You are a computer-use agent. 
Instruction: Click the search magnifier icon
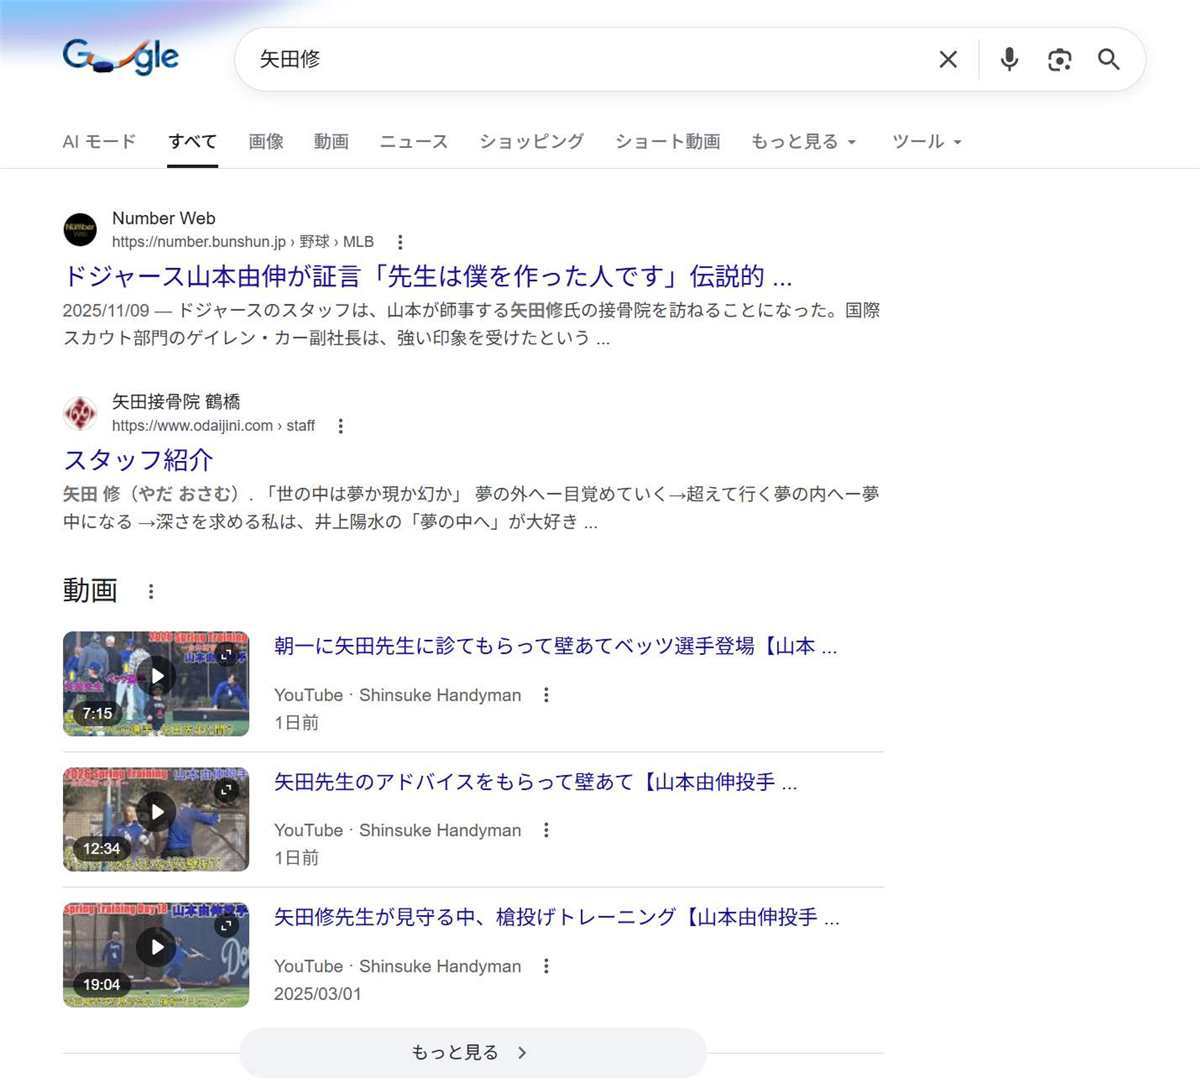pos(1108,60)
